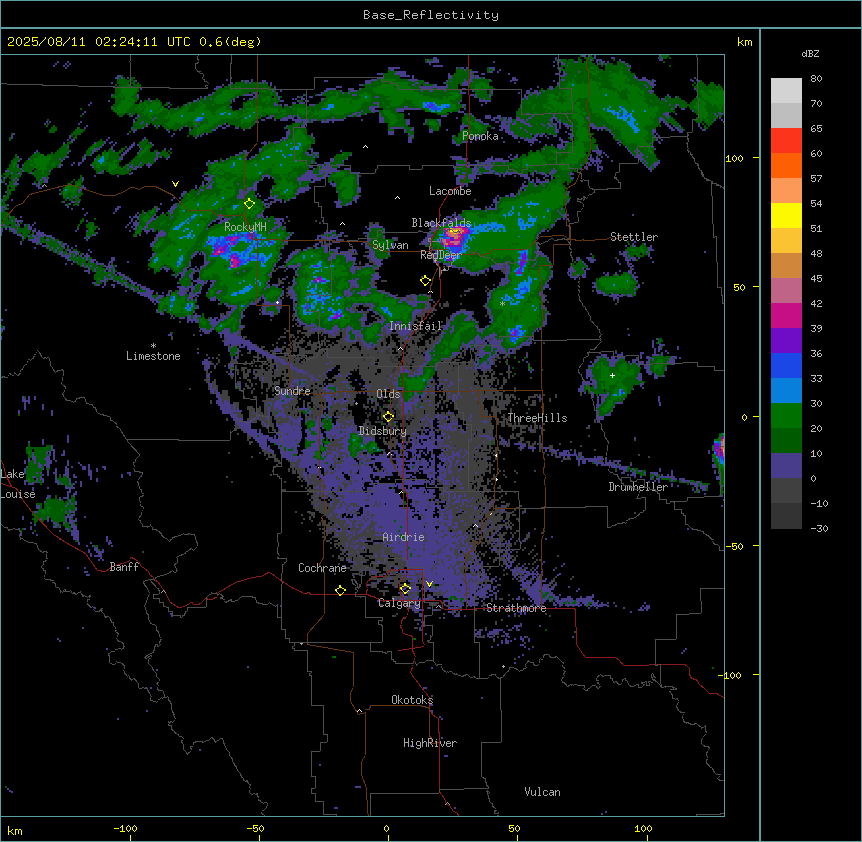Select the yellow diamond marker between Olds and Didsbury
The height and width of the screenshot is (842, 862).
click(x=388, y=416)
